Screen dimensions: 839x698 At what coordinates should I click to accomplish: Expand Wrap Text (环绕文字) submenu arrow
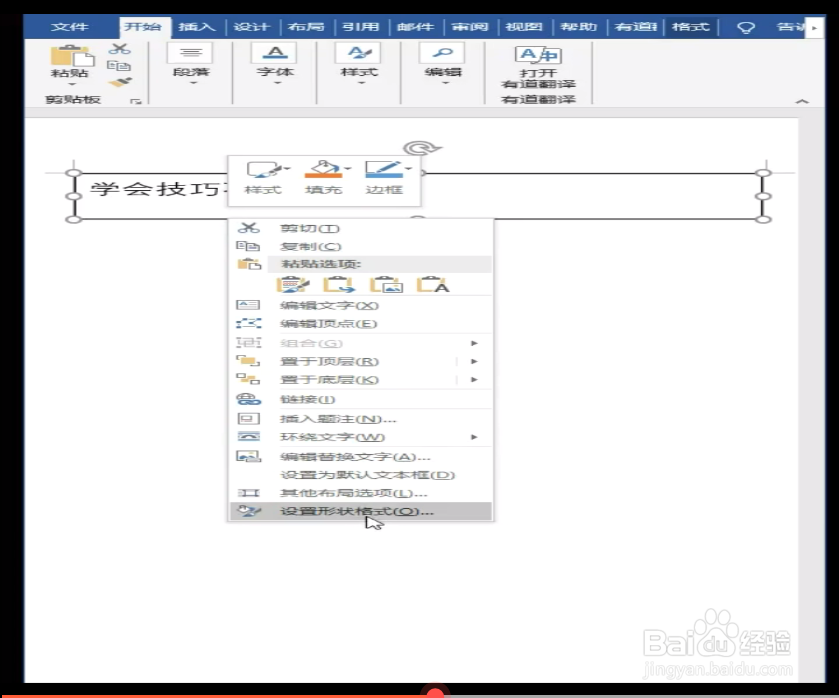[474, 437]
